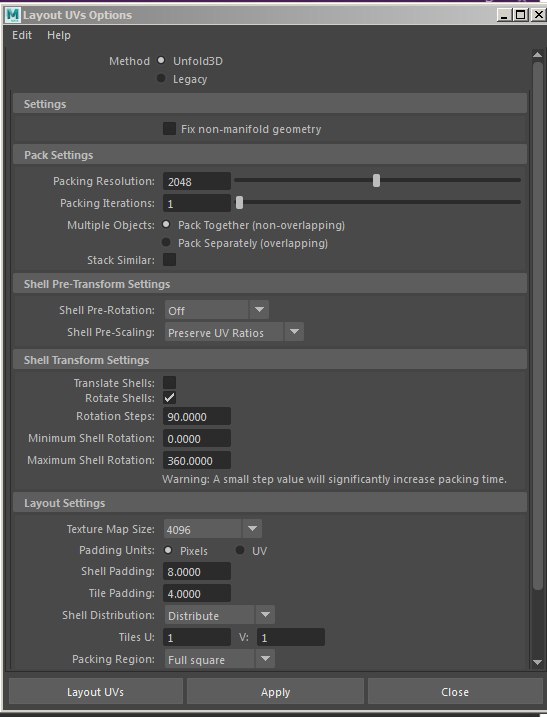The width and height of the screenshot is (547, 717).
Task: Open the Packing Region dropdown
Action: 220,659
